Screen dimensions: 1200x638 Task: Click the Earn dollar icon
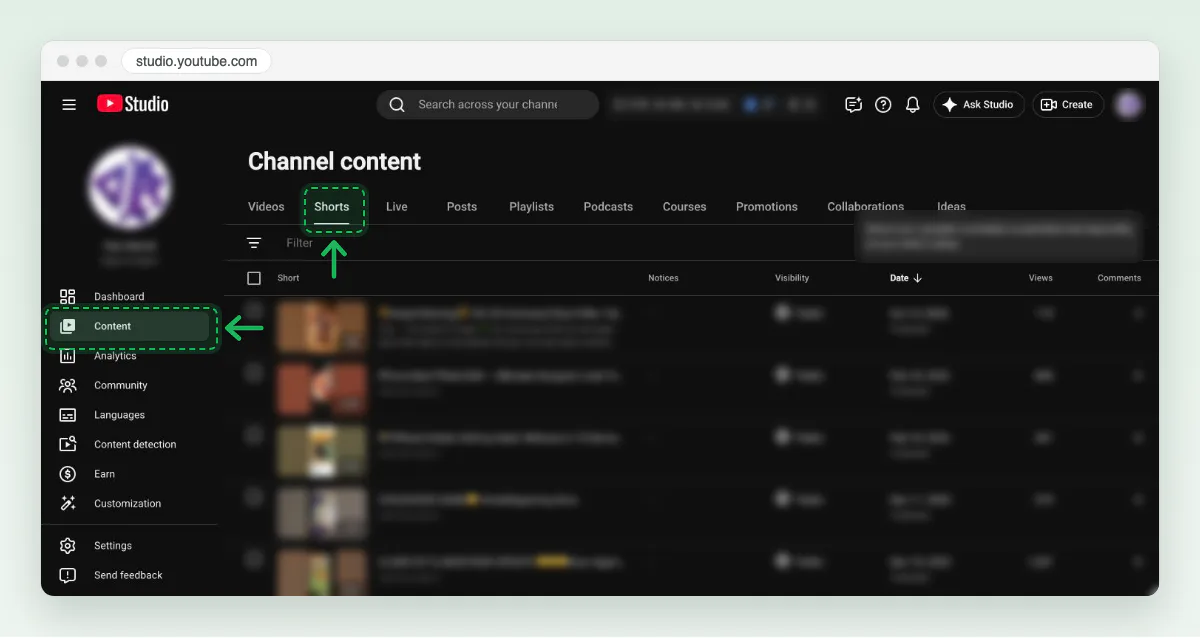[68, 474]
